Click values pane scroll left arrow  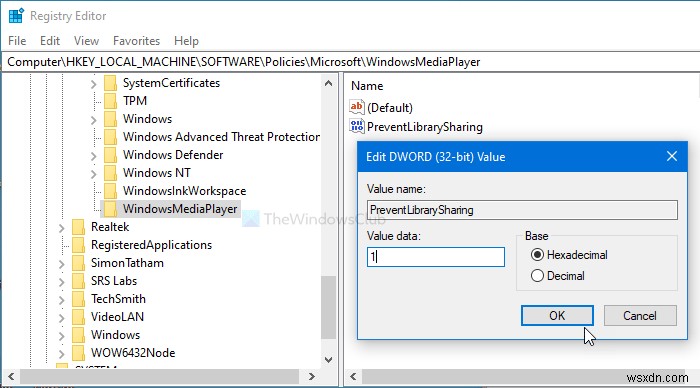353,377
